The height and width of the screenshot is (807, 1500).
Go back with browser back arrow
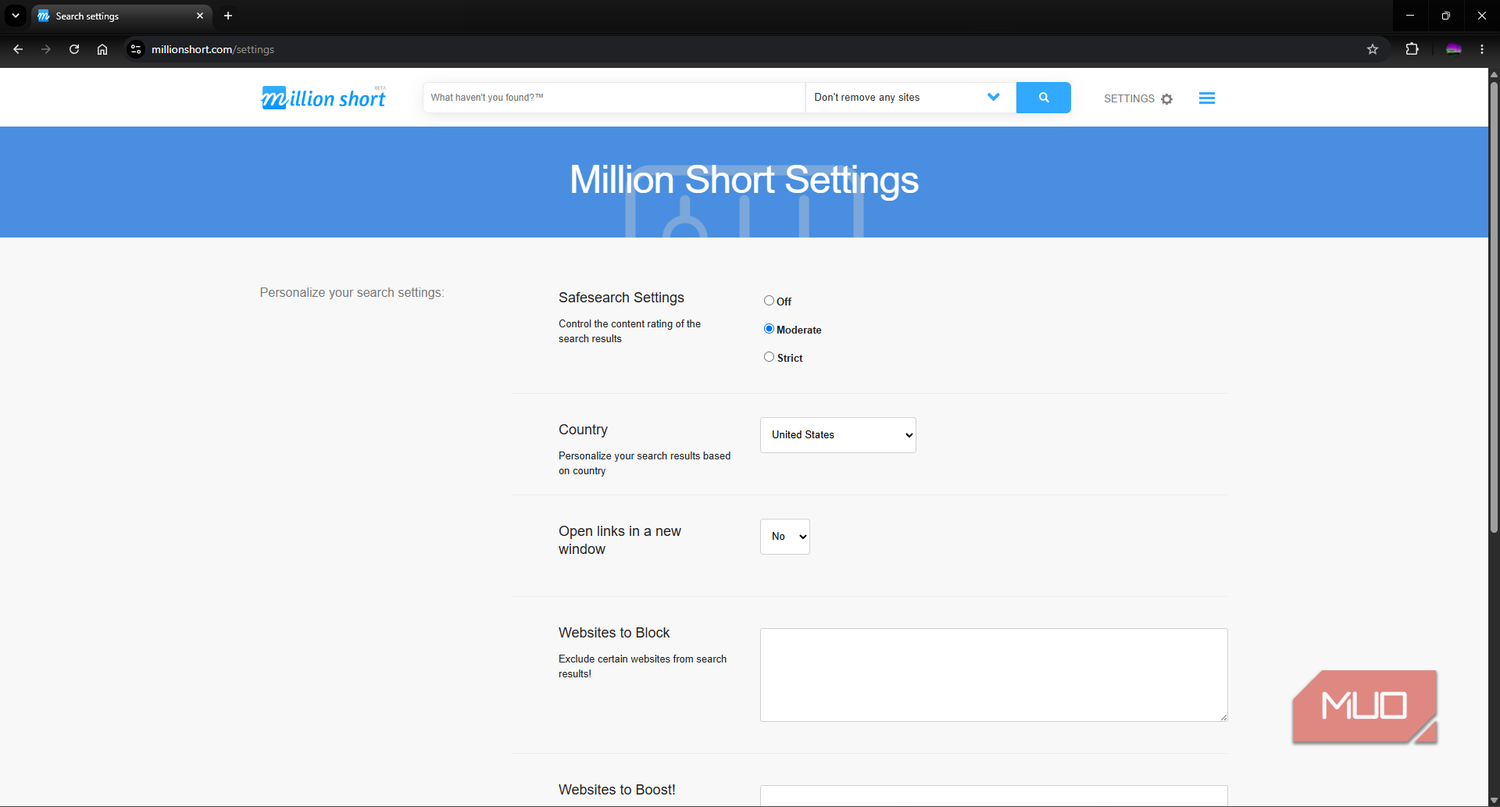(x=17, y=49)
